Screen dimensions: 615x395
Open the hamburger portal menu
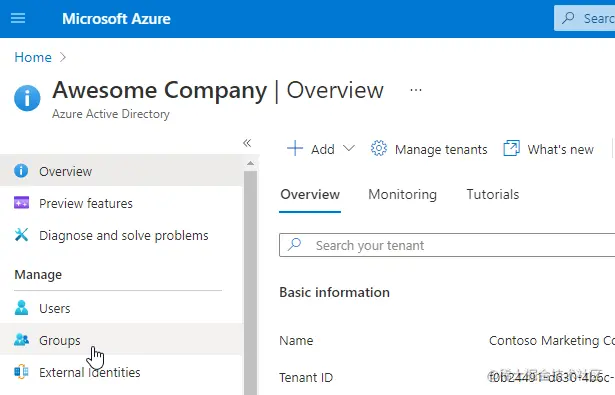point(18,18)
